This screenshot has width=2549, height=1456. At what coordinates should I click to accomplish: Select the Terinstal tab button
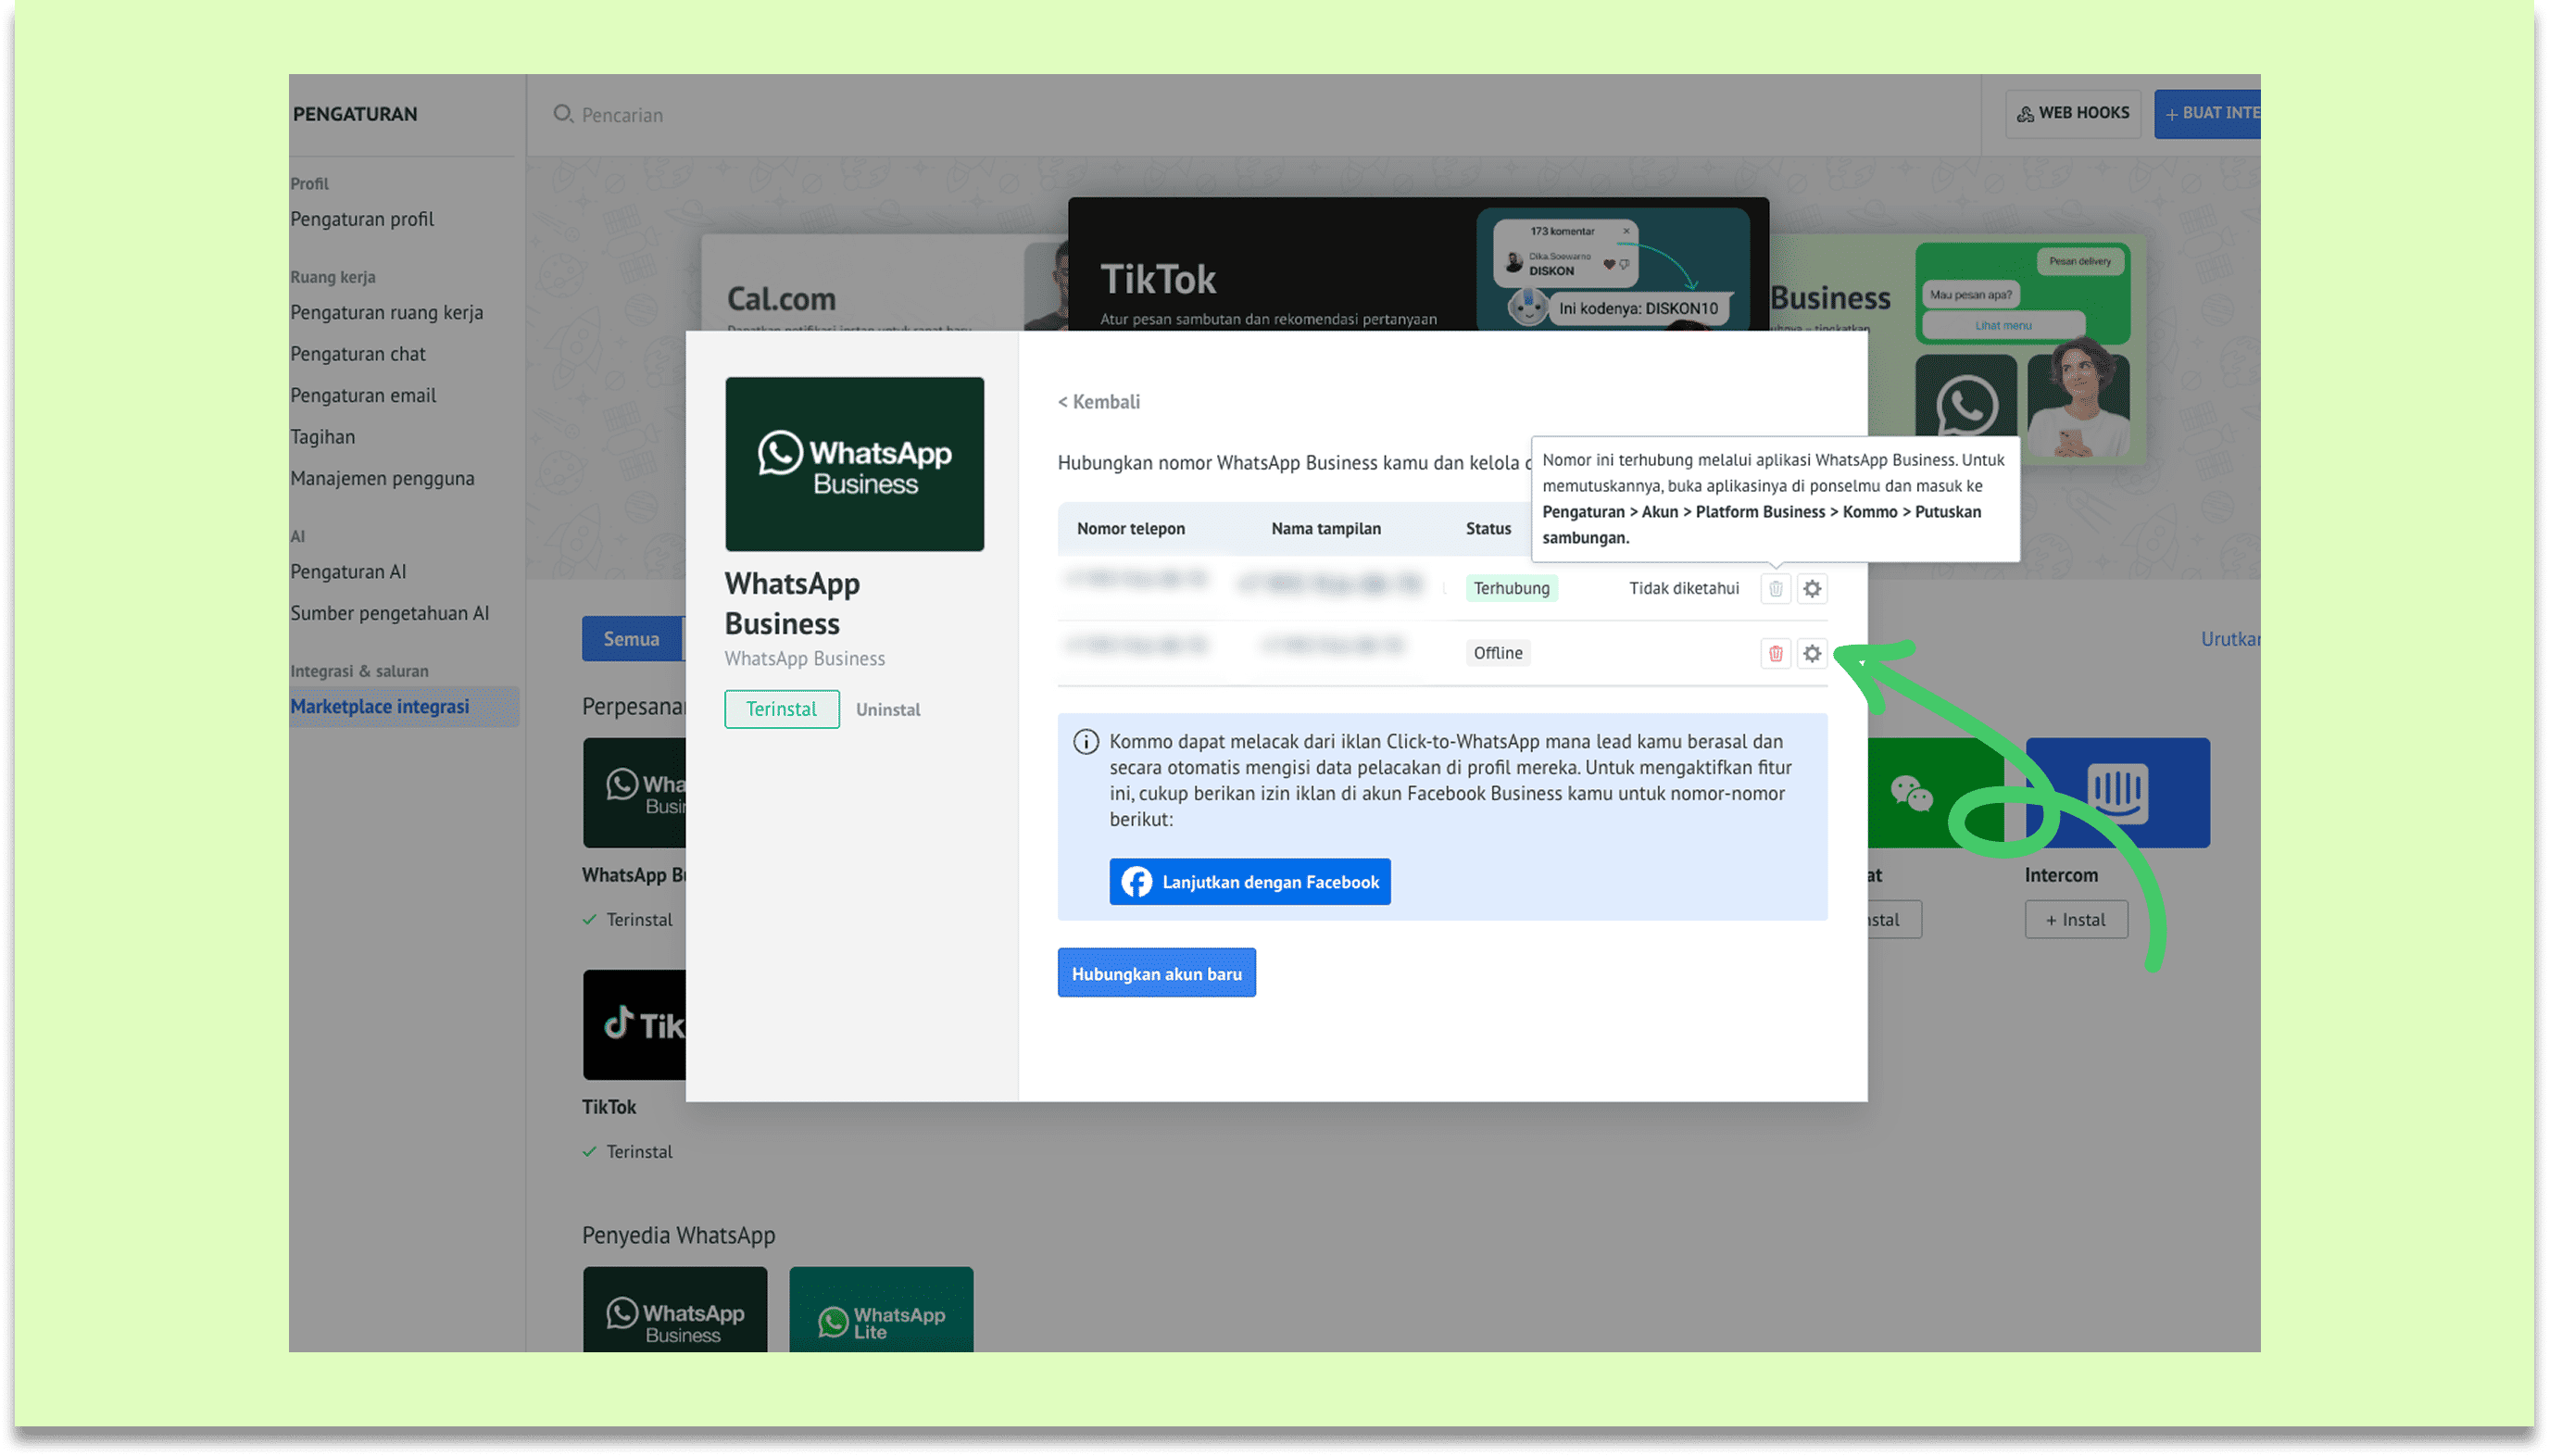[x=781, y=709]
